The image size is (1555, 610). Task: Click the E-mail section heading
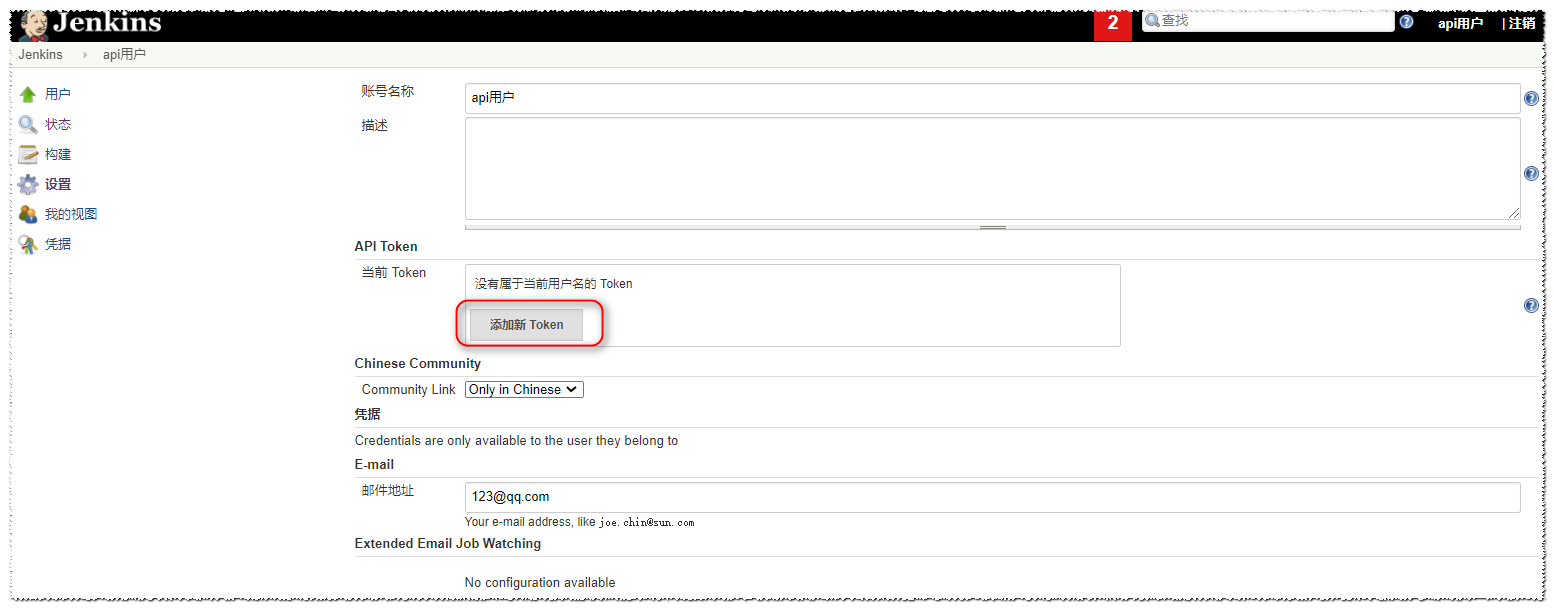click(374, 465)
